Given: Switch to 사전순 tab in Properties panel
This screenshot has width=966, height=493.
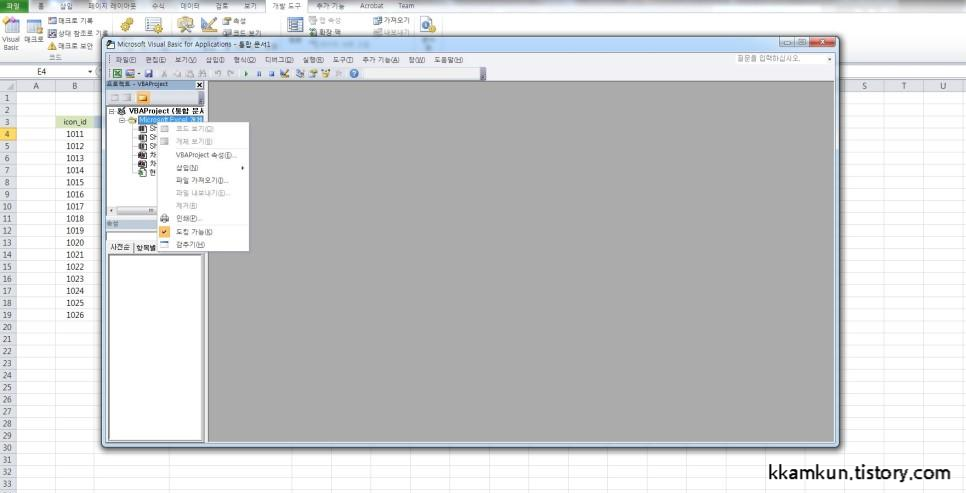Looking at the screenshot, I should click(x=120, y=247).
